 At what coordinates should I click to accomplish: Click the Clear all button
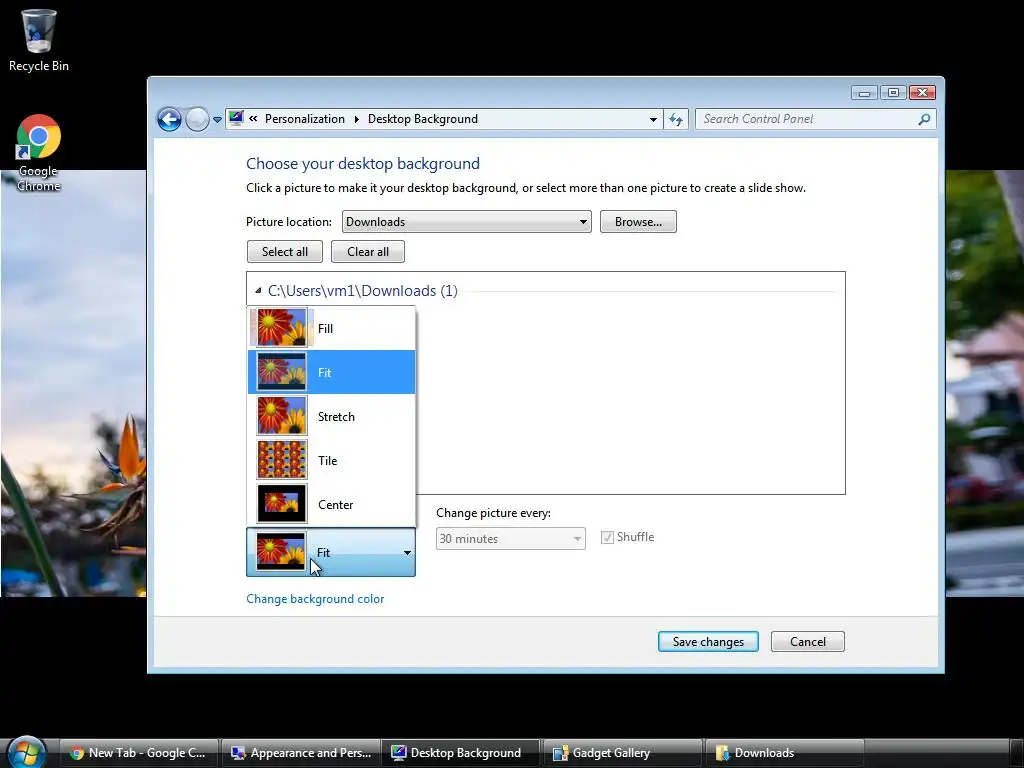368,251
